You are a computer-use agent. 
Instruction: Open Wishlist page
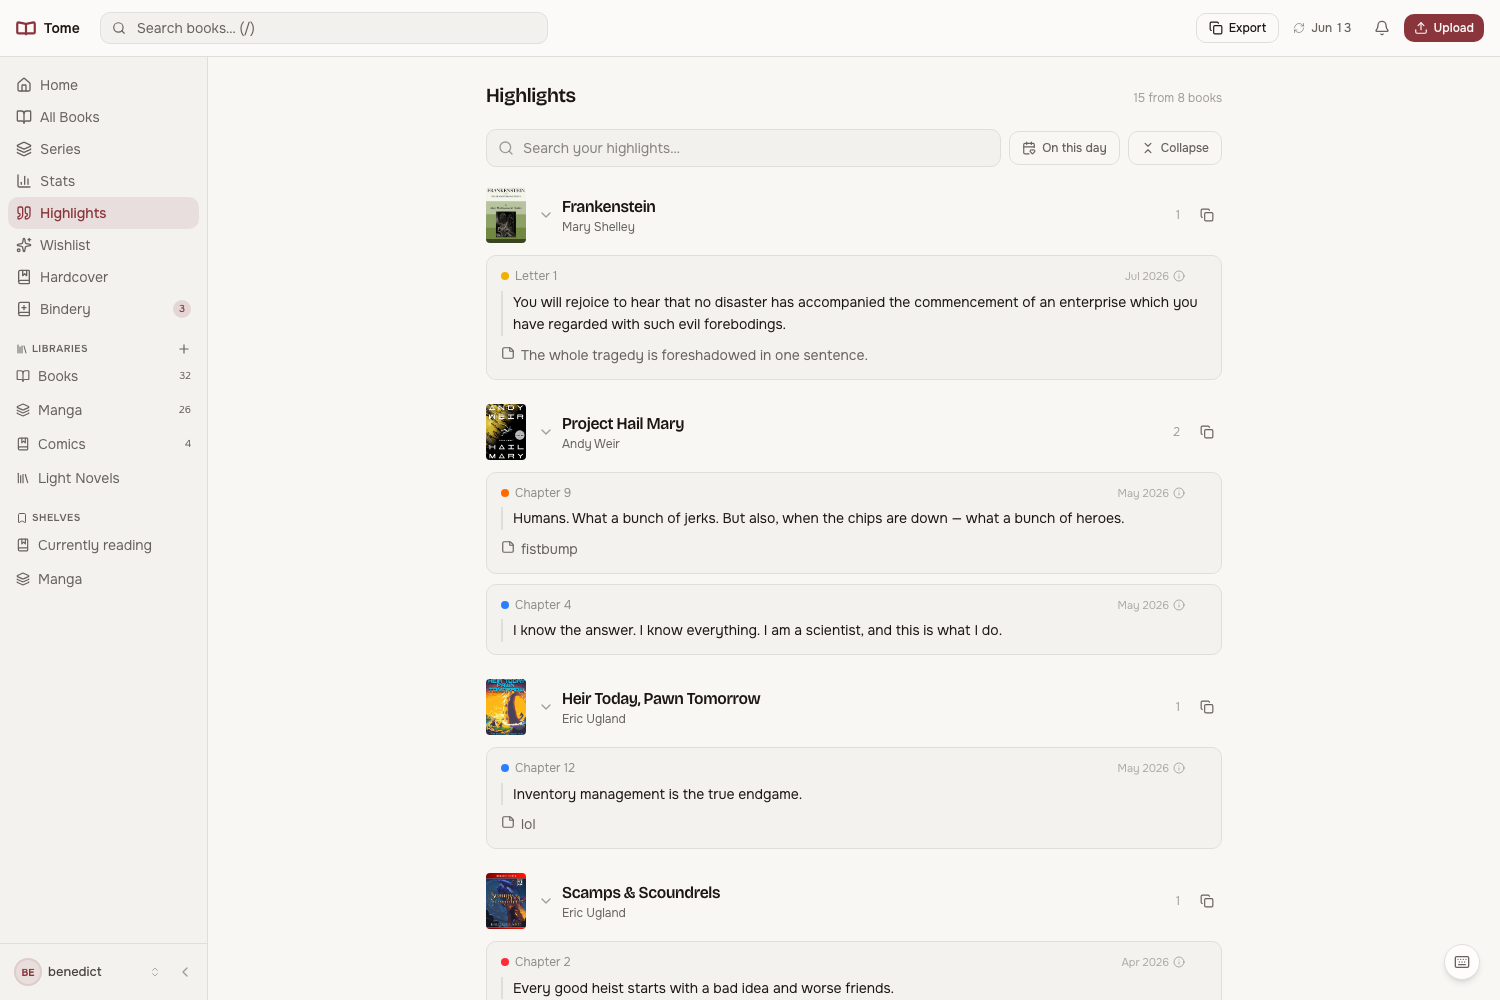103,245
